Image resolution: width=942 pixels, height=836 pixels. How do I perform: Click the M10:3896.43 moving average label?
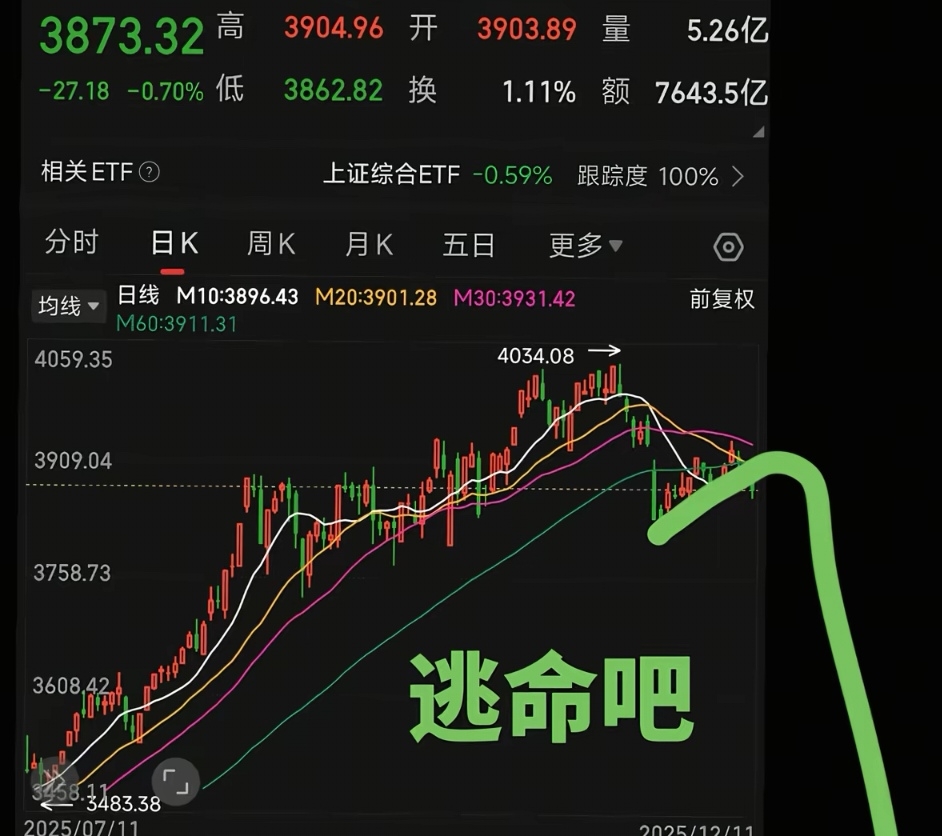tap(237, 296)
